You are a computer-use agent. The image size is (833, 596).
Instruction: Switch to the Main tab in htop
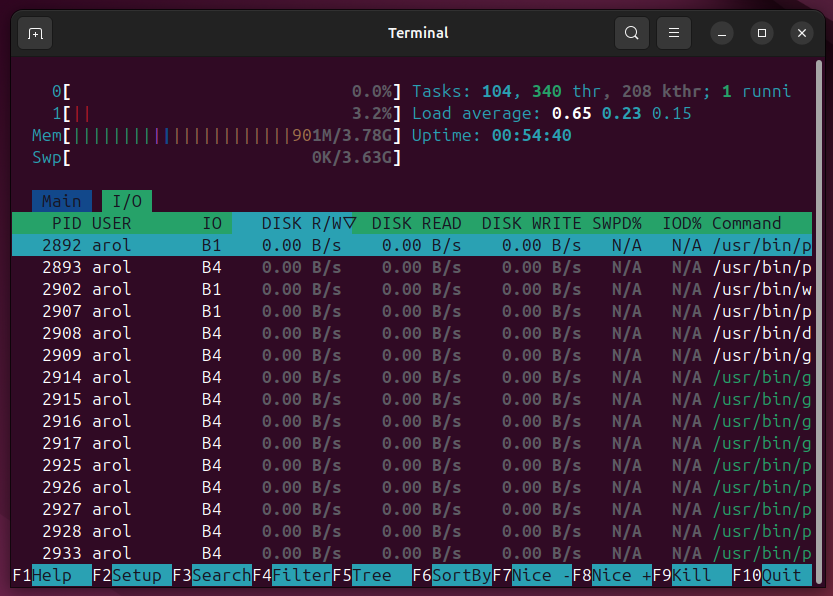pyautogui.click(x=62, y=201)
